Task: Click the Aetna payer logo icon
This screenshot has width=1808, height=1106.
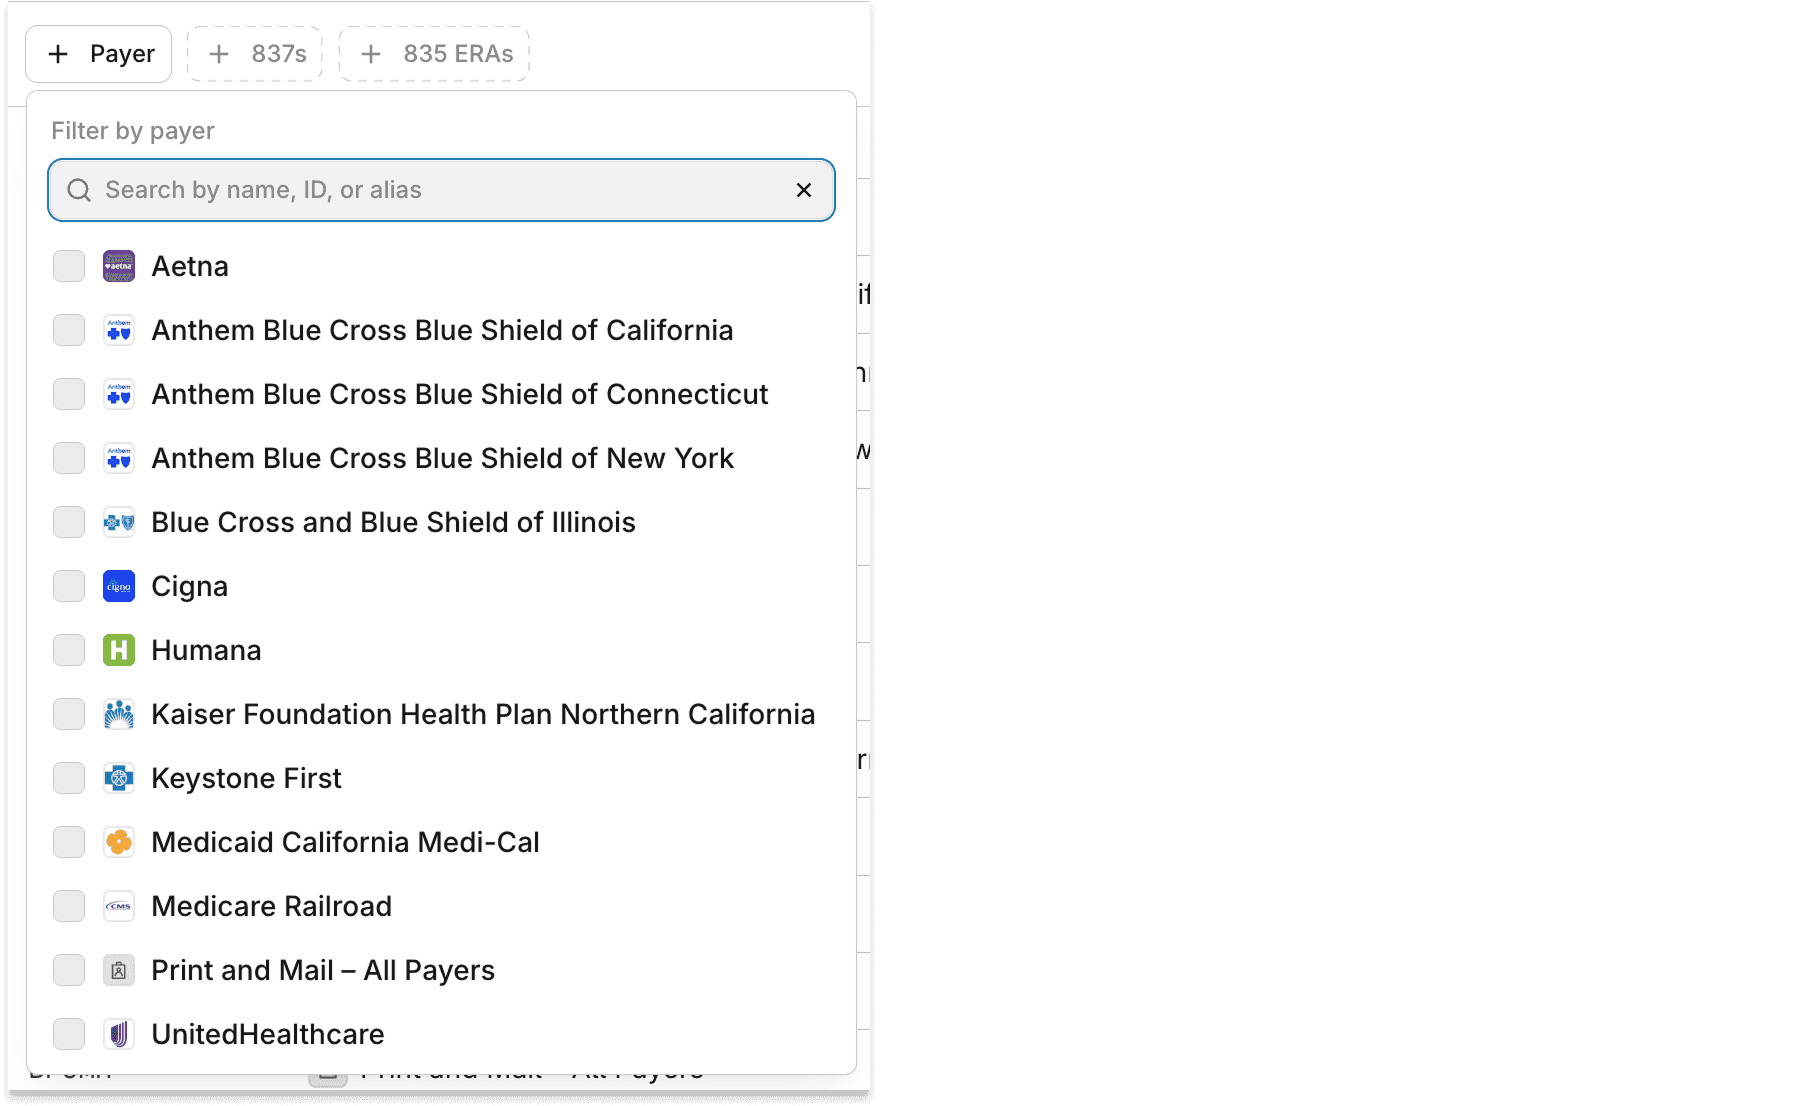Action: [119, 266]
